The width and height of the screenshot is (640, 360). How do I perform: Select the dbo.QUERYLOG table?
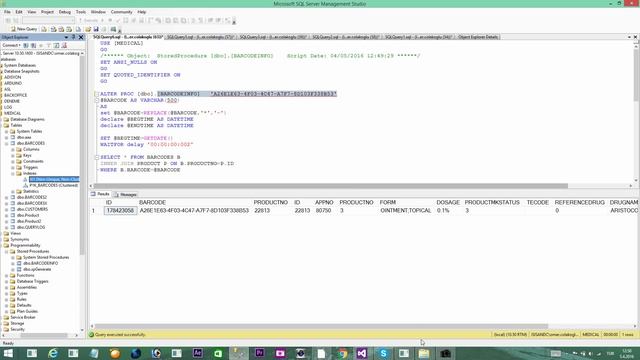click(x=31, y=227)
